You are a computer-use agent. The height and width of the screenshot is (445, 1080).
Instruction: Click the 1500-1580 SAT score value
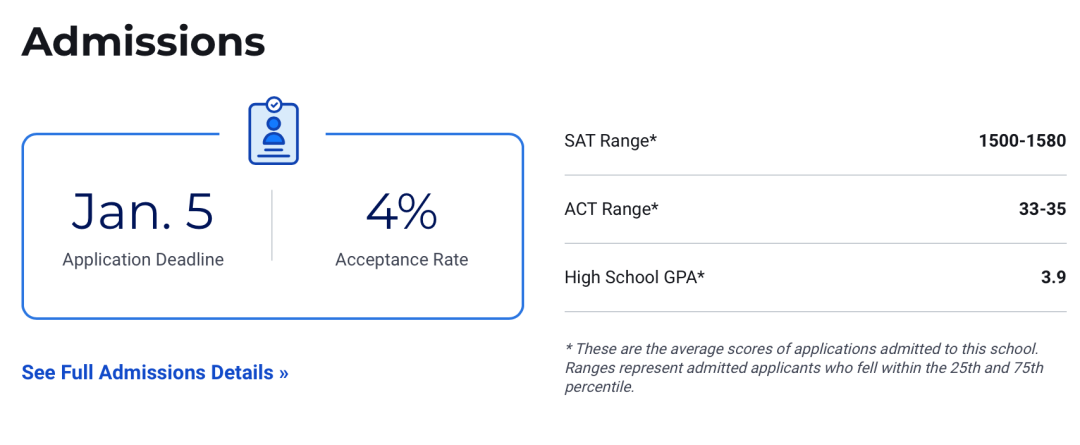[1022, 141]
